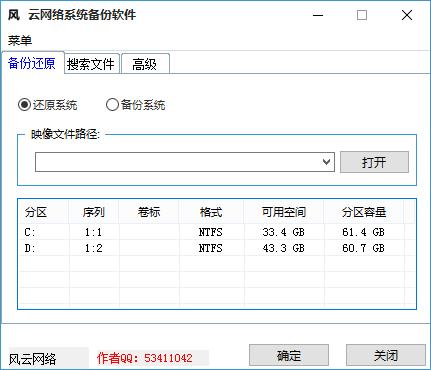
Task: Click the 打开 button
Action: (x=374, y=162)
